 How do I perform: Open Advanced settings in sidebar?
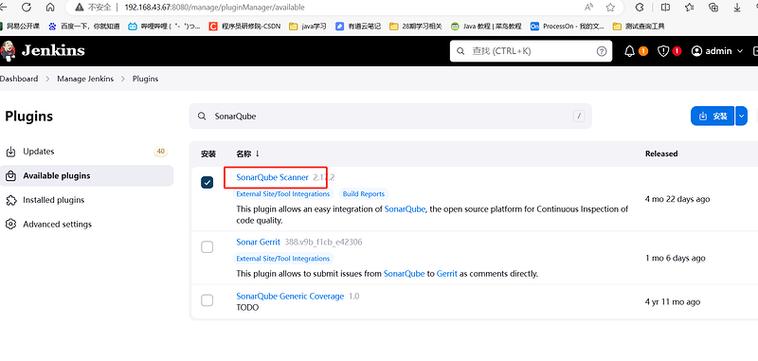coord(87,224)
